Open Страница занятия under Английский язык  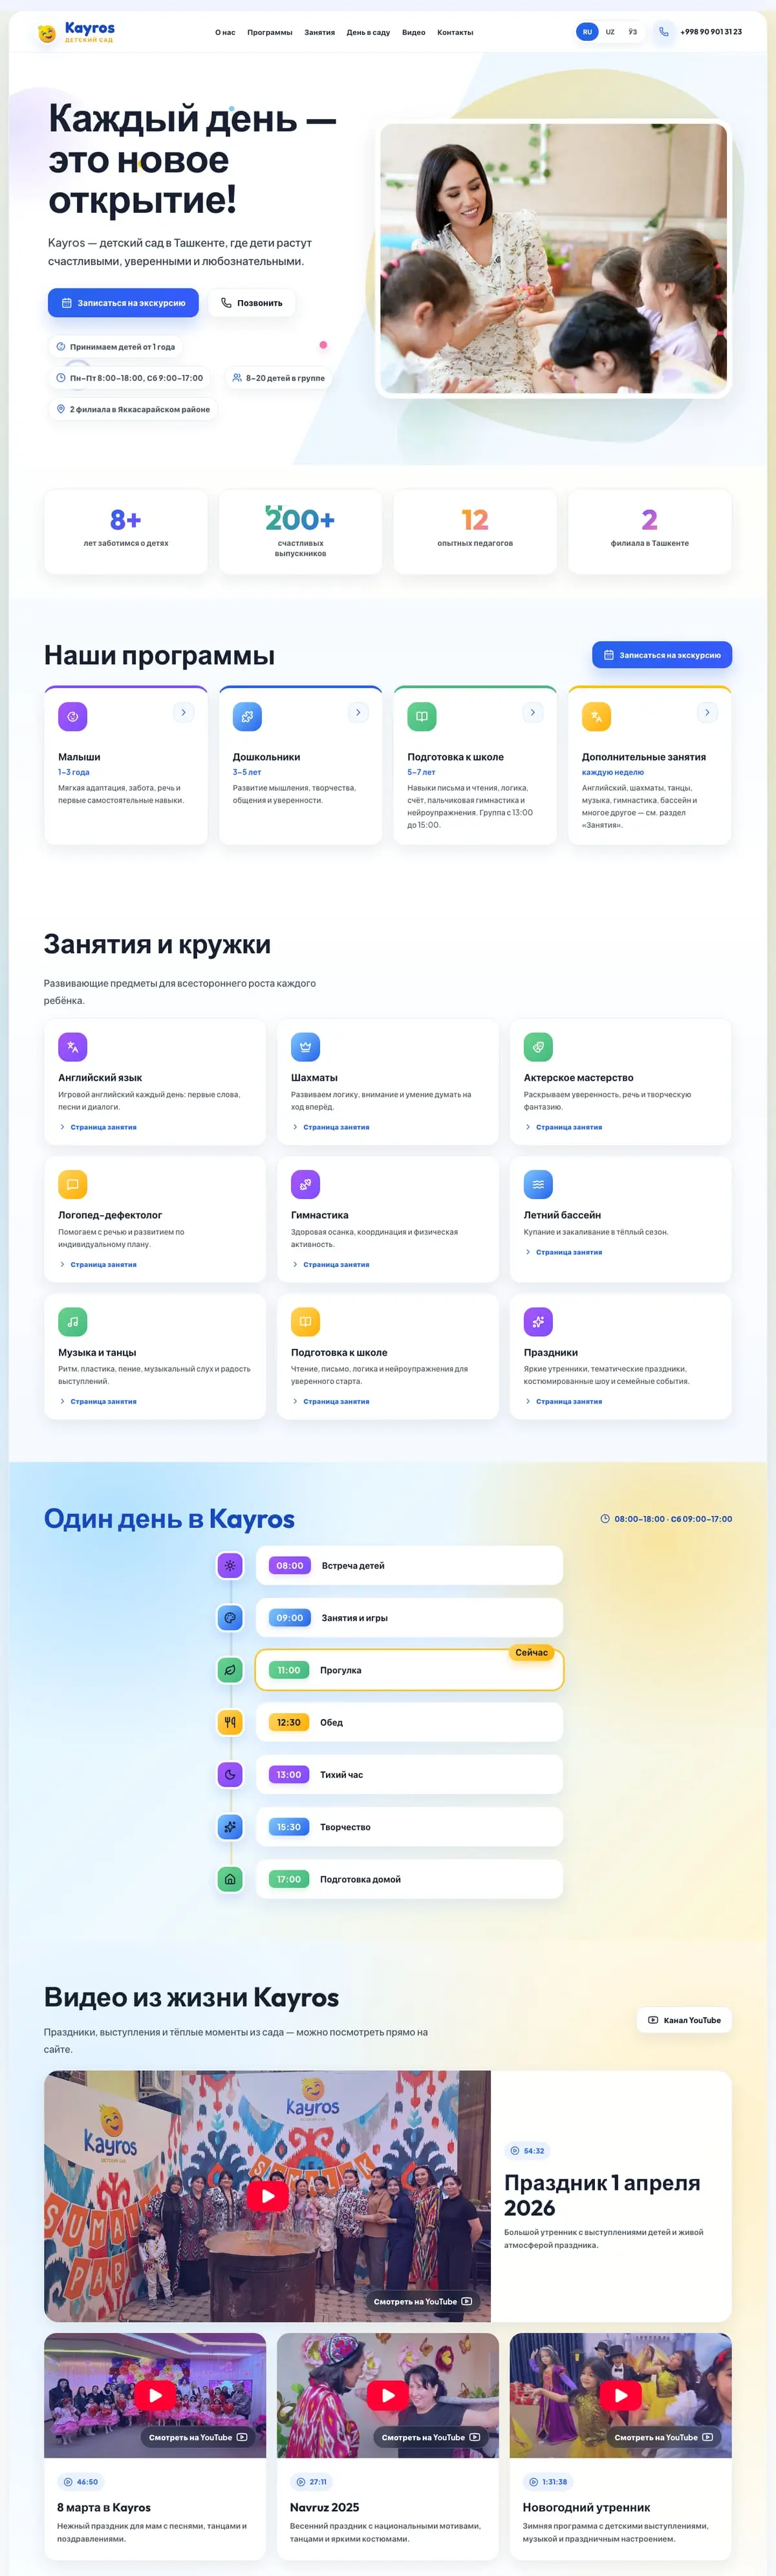tap(98, 1127)
